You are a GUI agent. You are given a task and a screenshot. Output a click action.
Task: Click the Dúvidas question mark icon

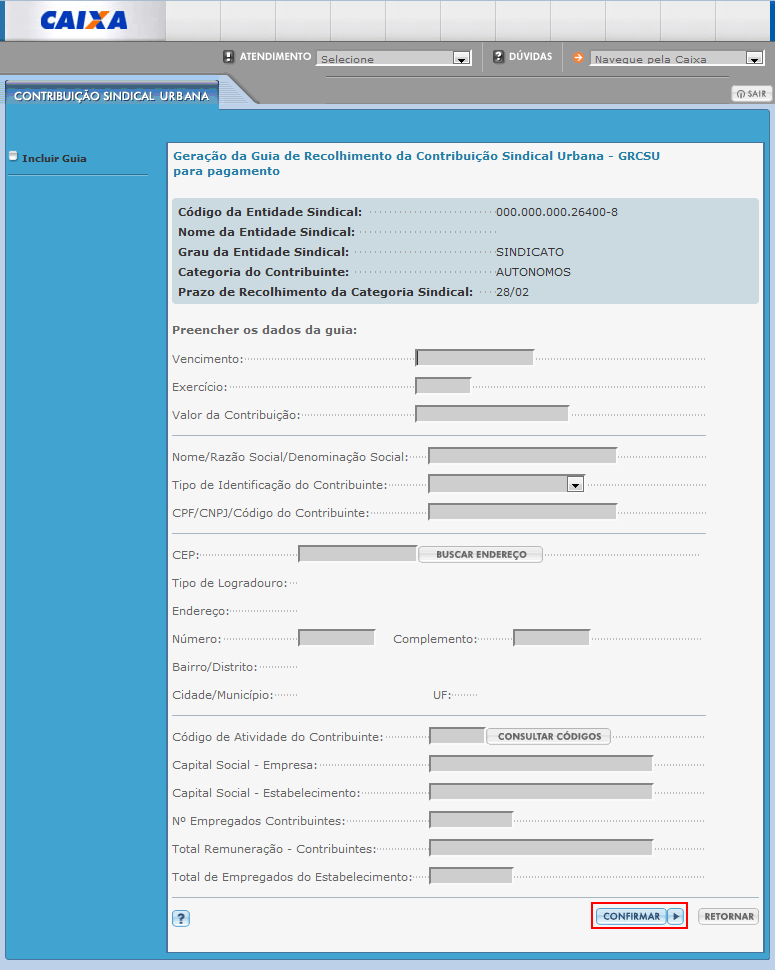498,57
